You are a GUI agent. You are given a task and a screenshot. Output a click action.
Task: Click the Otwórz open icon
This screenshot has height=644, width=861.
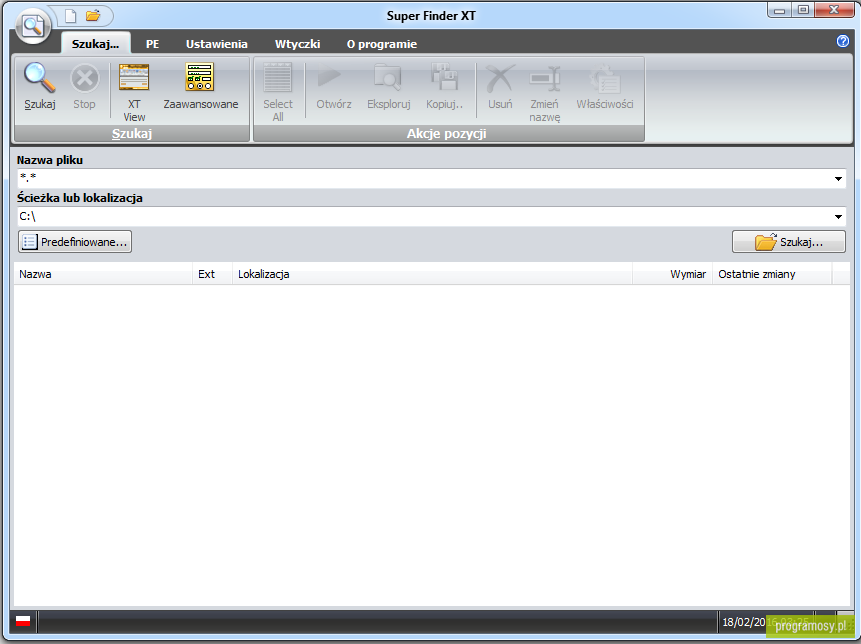(330, 77)
